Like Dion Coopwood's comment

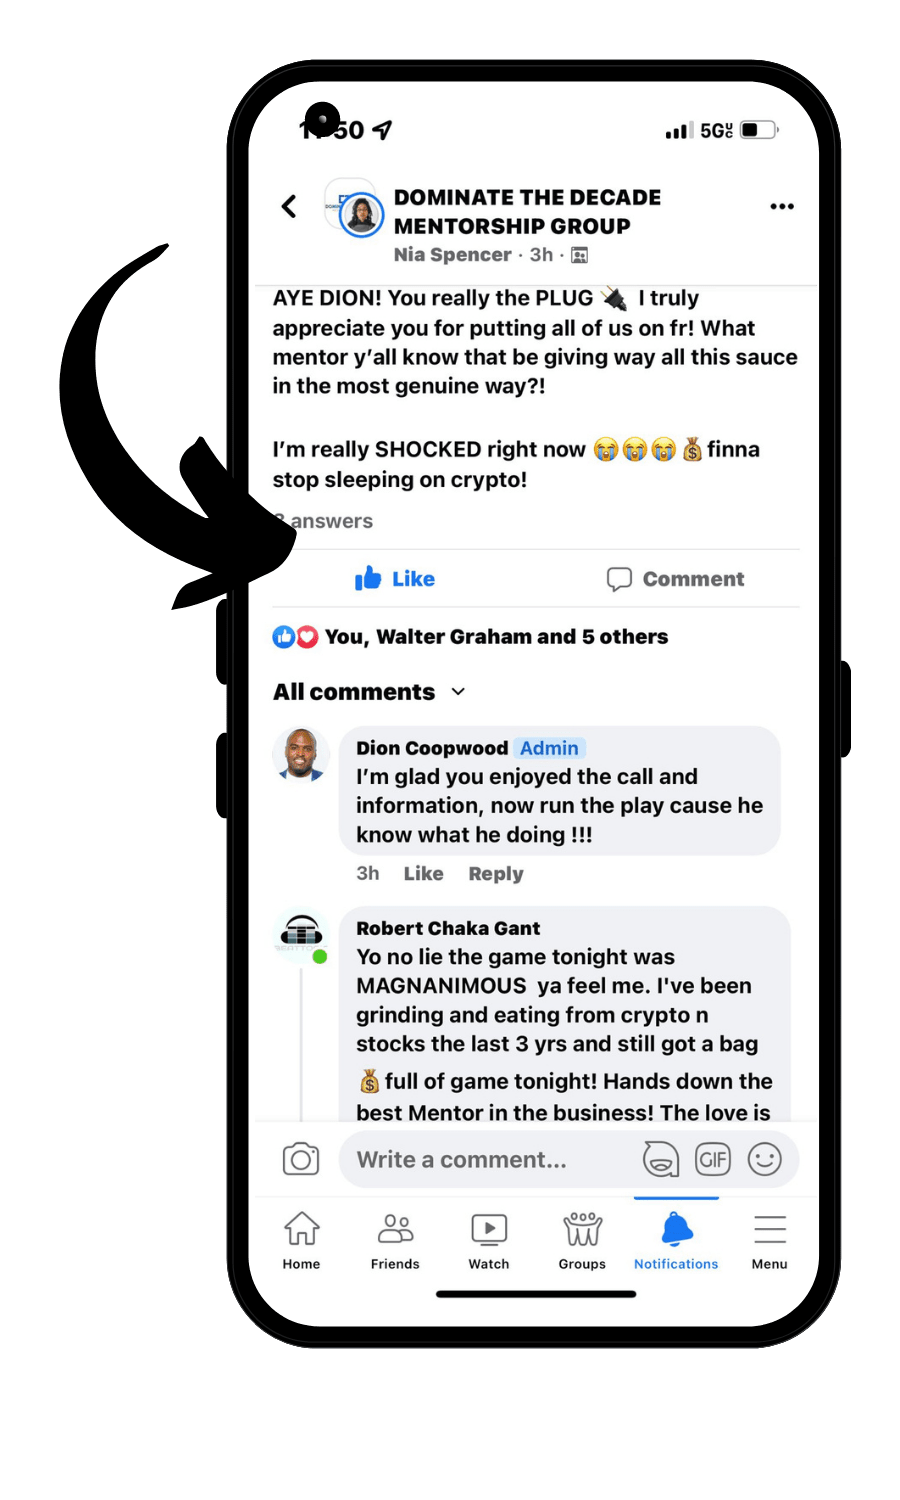point(424,873)
